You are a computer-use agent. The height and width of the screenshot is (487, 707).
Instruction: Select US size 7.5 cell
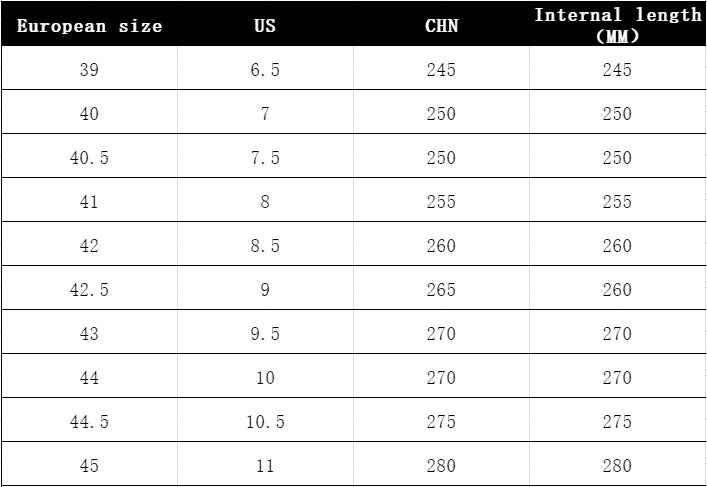(265, 157)
